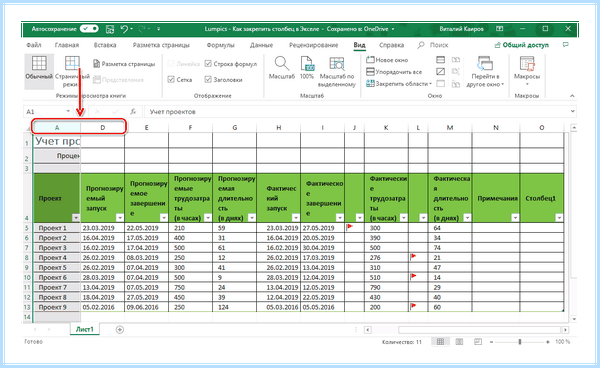This screenshot has width=600, height=368.
Task: Undo the last action
Action: (x=124, y=29)
